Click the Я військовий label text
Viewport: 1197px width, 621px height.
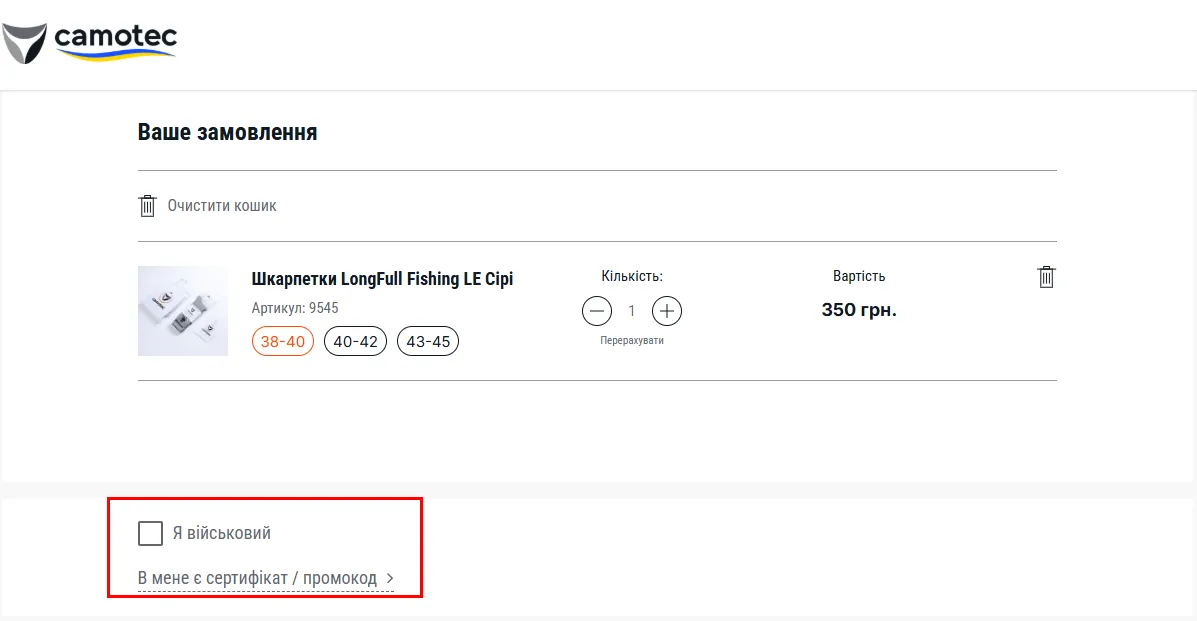(221, 533)
